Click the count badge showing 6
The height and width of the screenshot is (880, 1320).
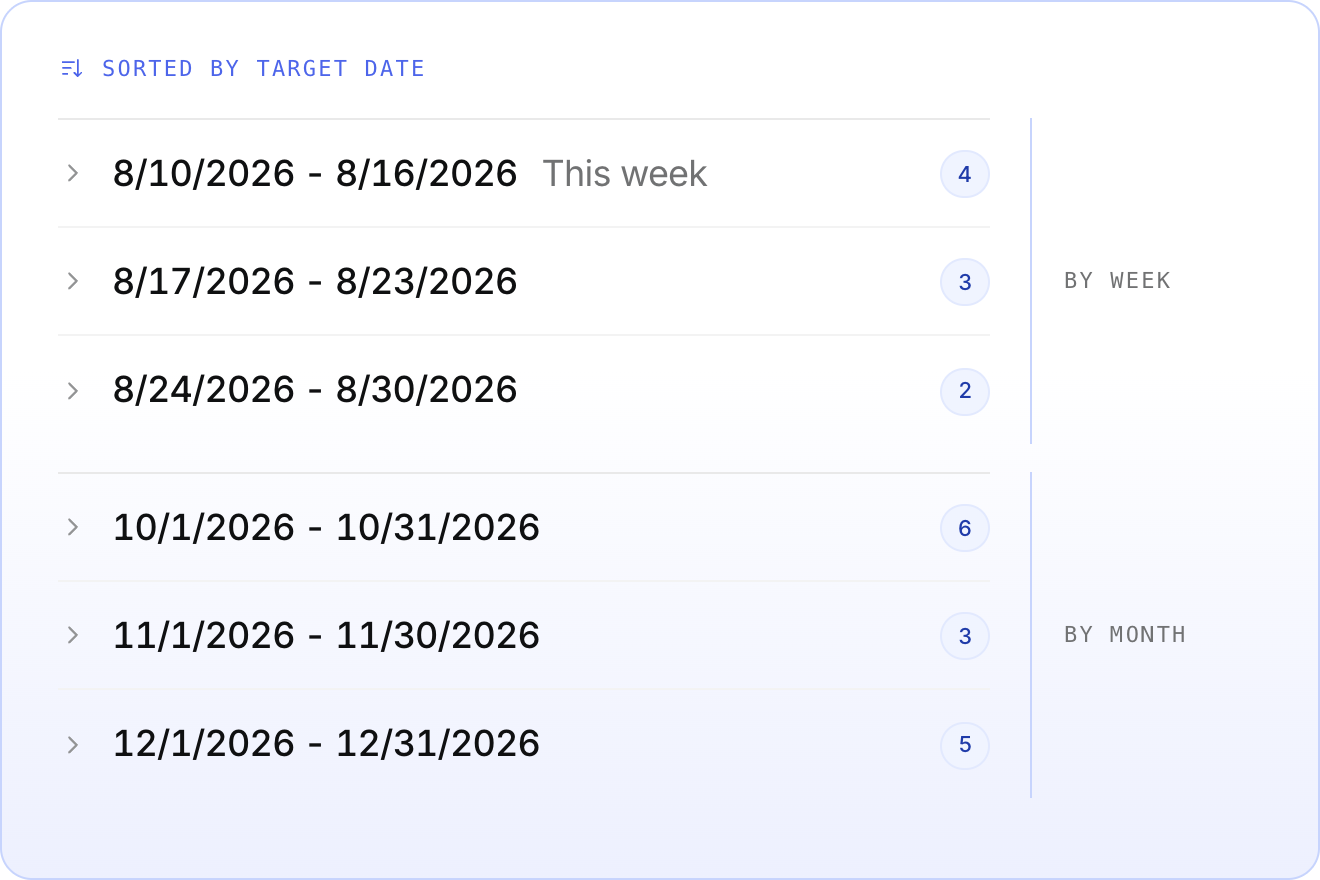(965, 528)
